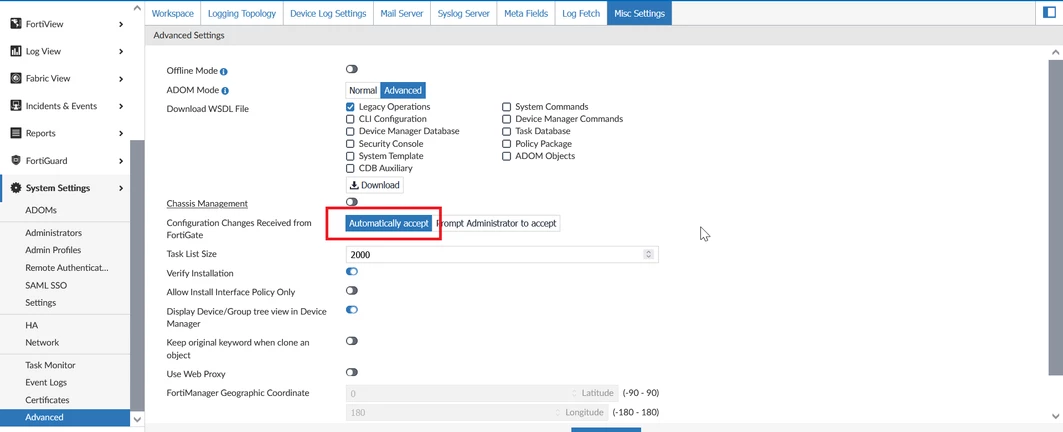Toggle Allow Install Interface Policy Only
The width and height of the screenshot is (1063, 432).
coord(351,290)
